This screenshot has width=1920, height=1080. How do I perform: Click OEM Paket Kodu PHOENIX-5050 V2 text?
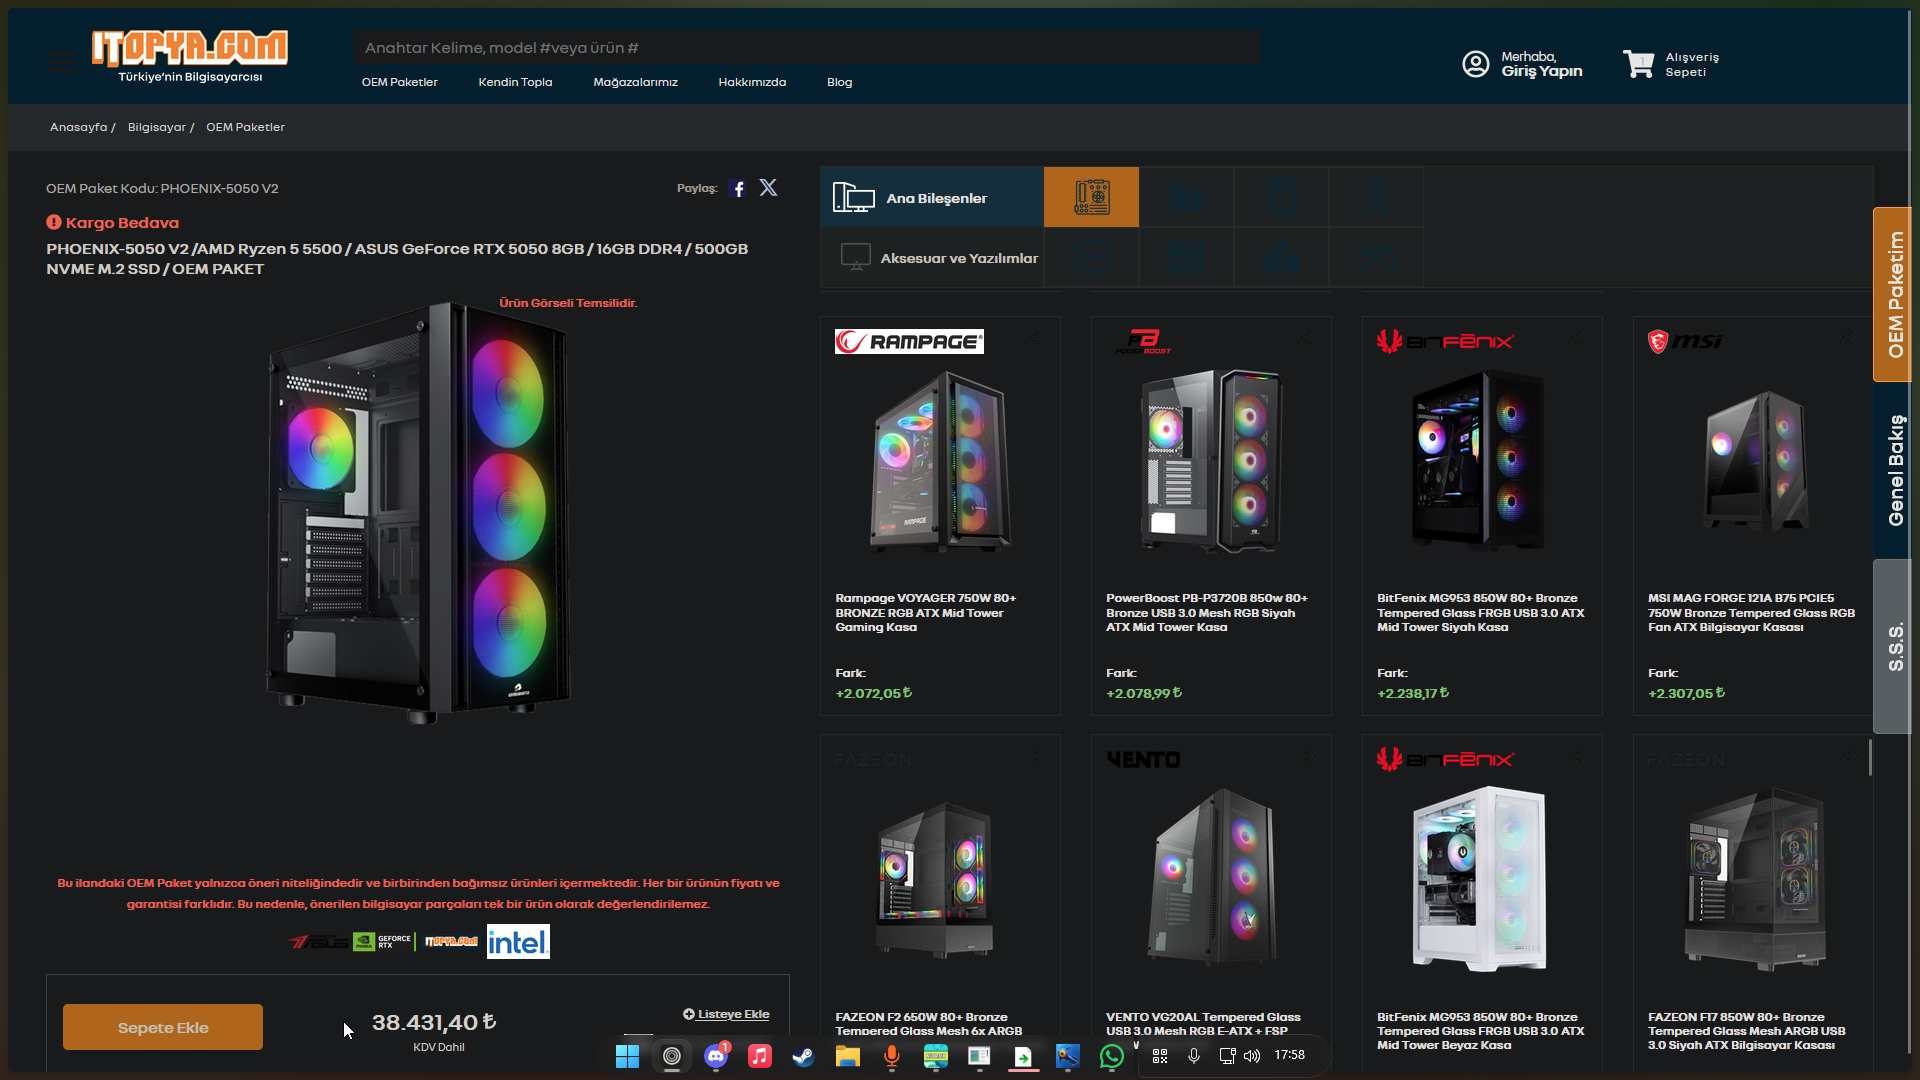pyautogui.click(x=162, y=188)
